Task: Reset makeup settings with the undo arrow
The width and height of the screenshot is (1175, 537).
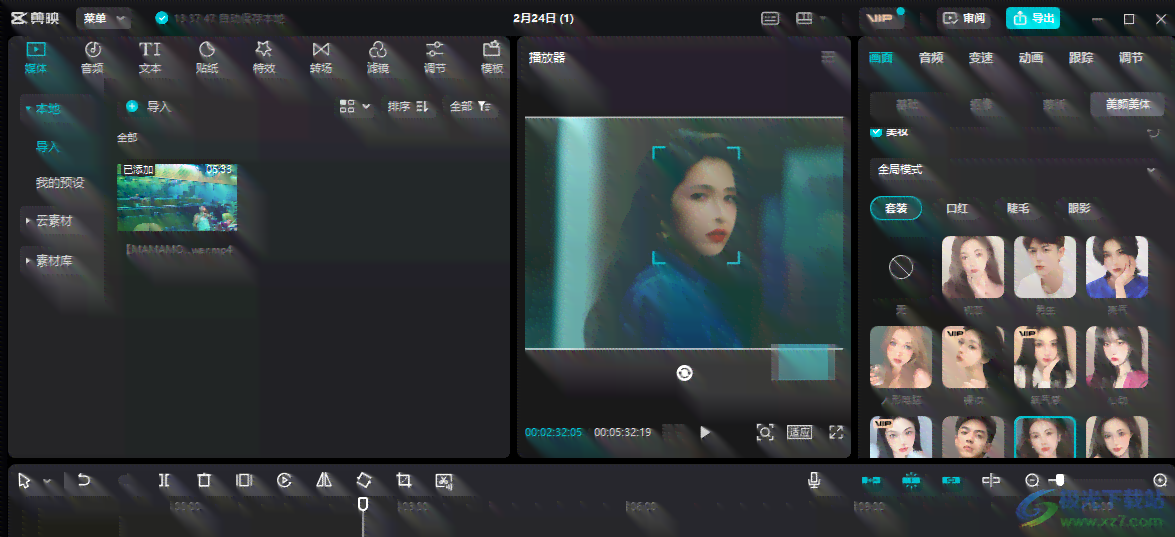Action: pyautogui.click(x=1153, y=133)
